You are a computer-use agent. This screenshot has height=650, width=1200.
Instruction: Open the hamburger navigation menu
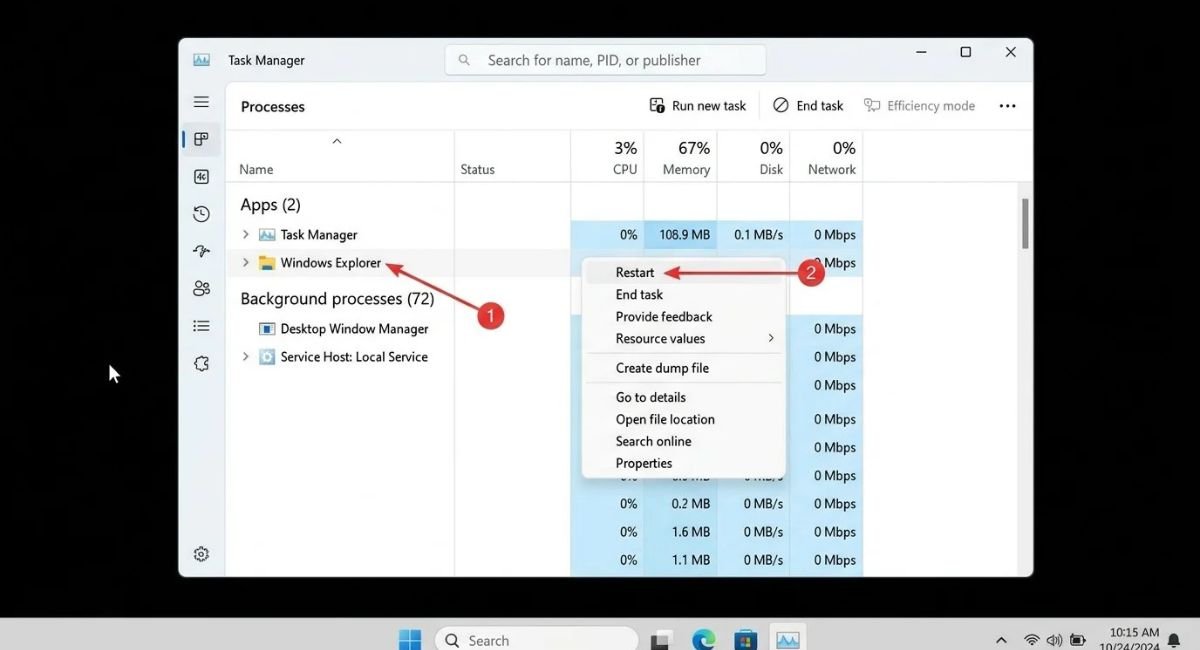pos(201,102)
